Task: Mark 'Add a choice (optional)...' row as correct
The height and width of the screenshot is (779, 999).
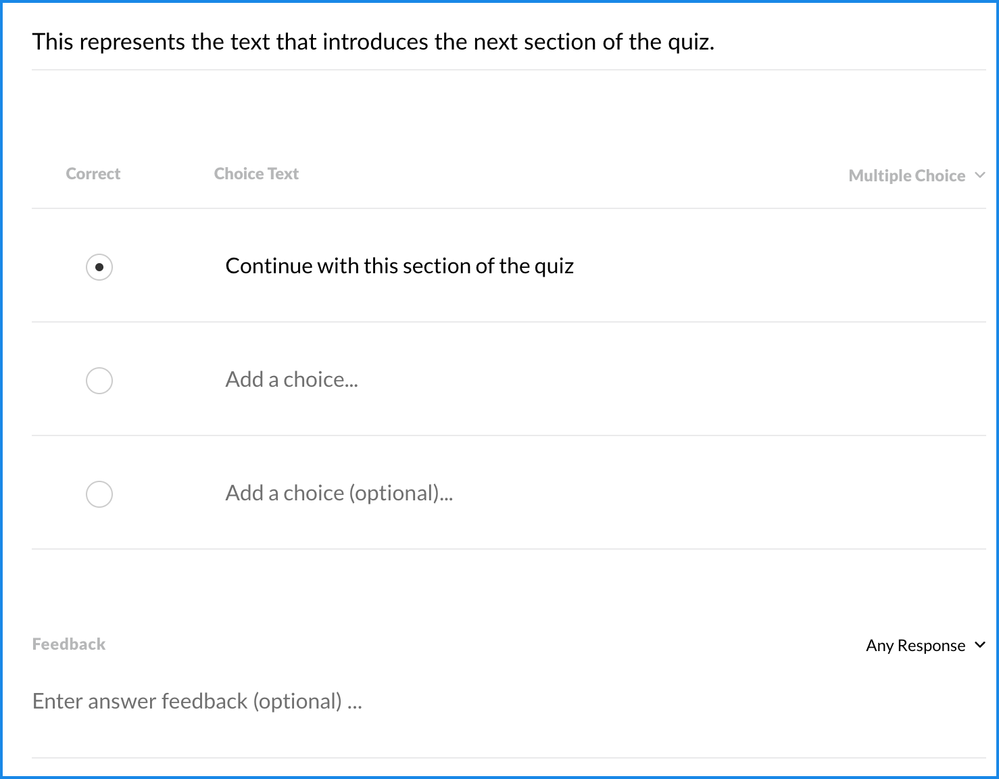Action: [99, 494]
